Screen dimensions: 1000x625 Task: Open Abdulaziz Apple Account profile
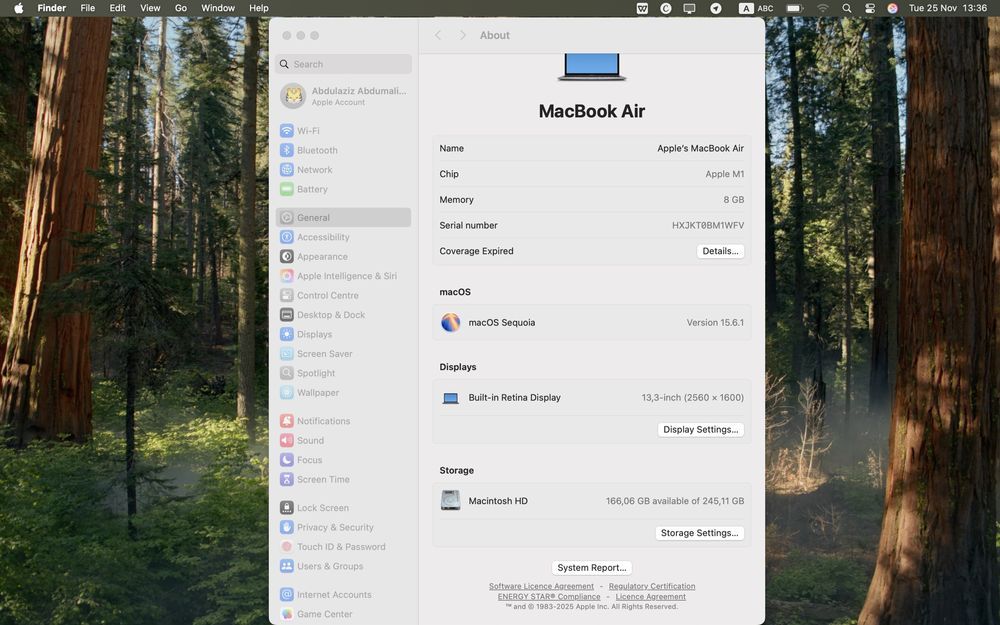[x=344, y=96]
